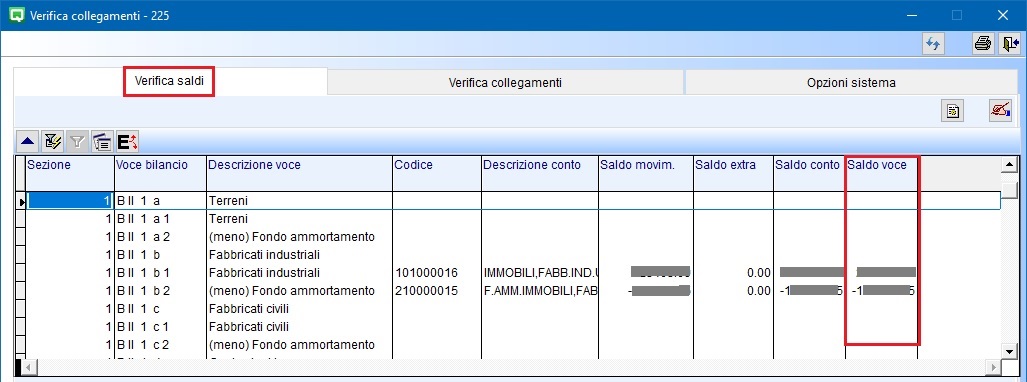Click the vertical scrollbar up arrow
The width and height of the screenshot is (1027, 382).
tap(1009, 166)
